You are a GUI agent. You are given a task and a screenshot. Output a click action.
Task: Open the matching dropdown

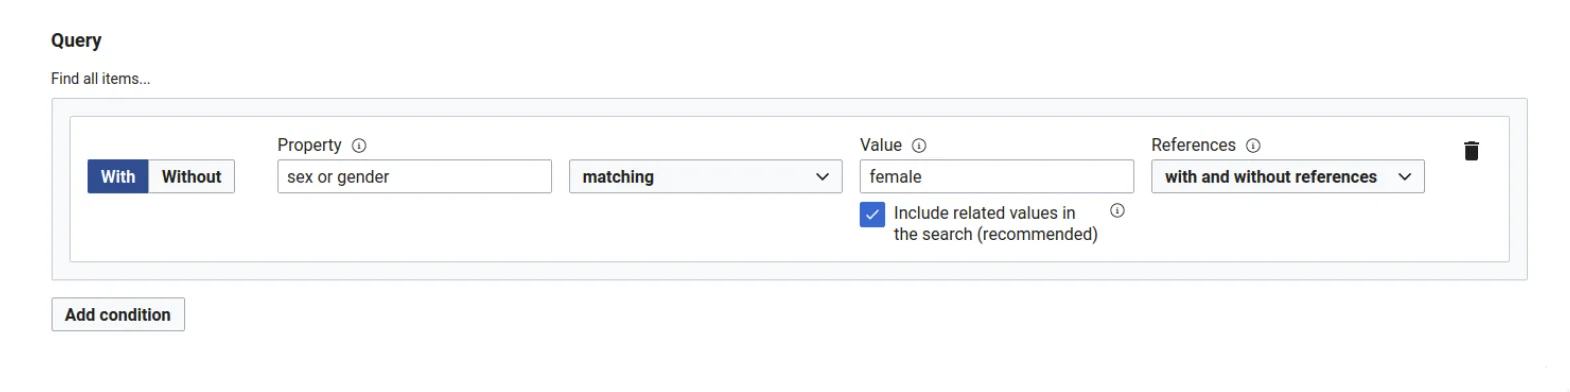pyautogui.click(x=706, y=177)
